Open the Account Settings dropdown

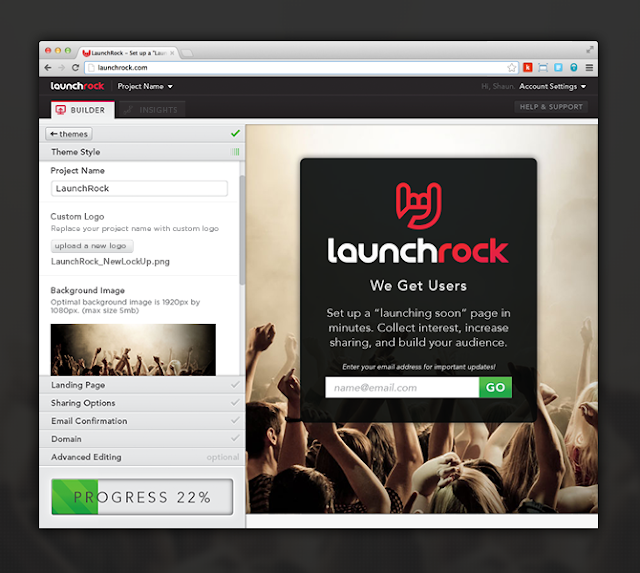coord(553,87)
